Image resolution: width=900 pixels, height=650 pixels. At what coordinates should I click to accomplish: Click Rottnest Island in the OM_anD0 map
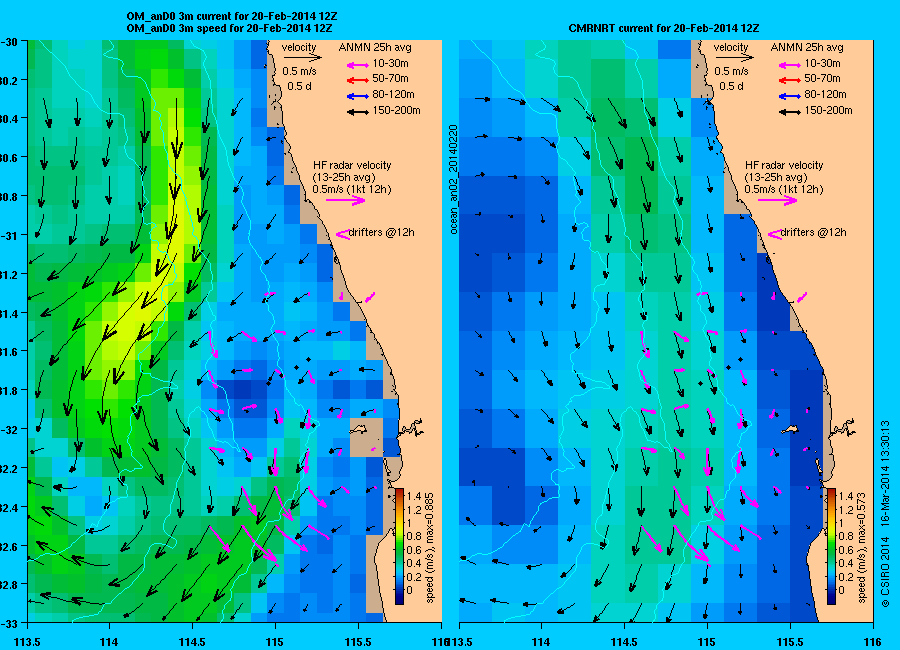click(x=359, y=428)
